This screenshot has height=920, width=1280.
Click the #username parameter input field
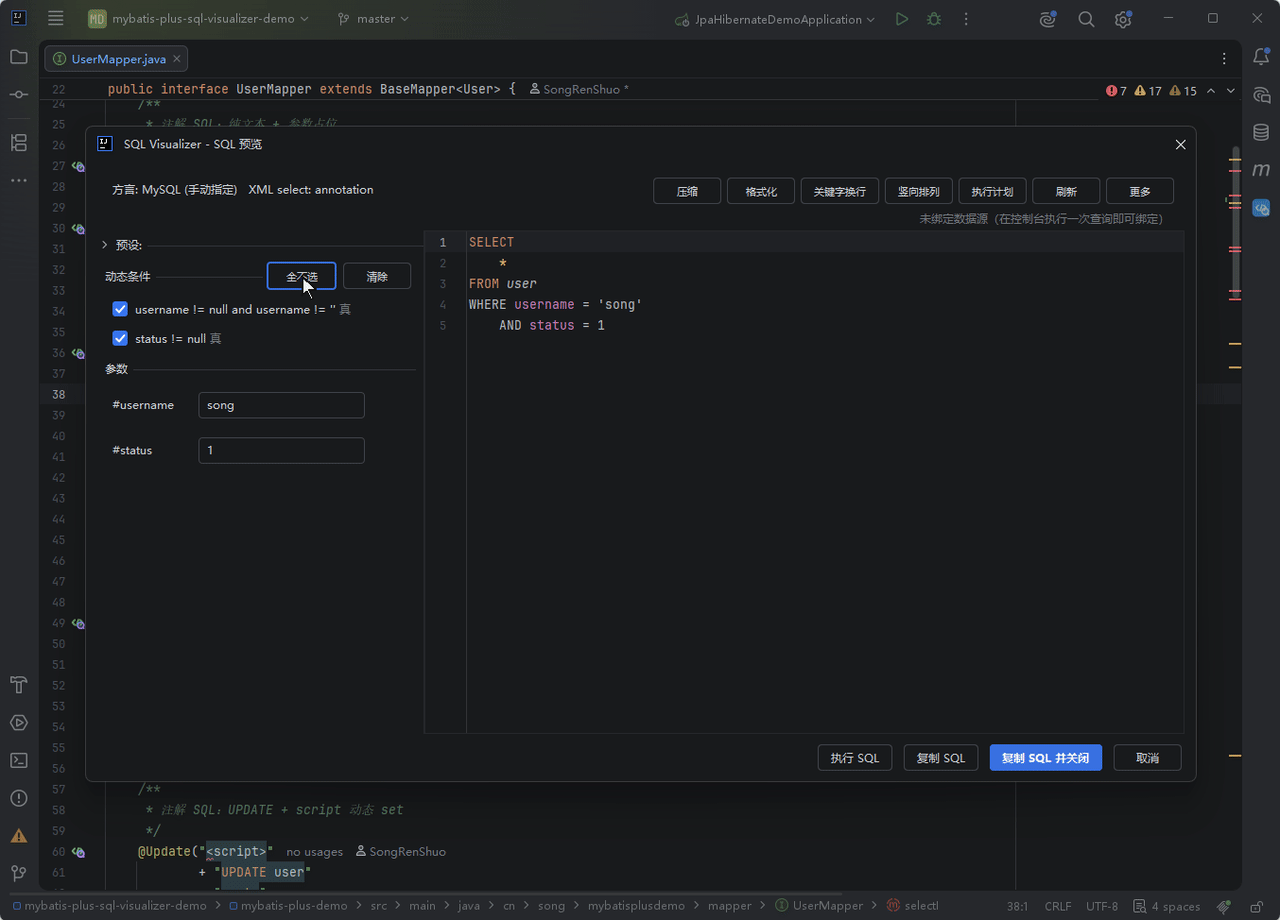pyautogui.click(x=281, y=405)
